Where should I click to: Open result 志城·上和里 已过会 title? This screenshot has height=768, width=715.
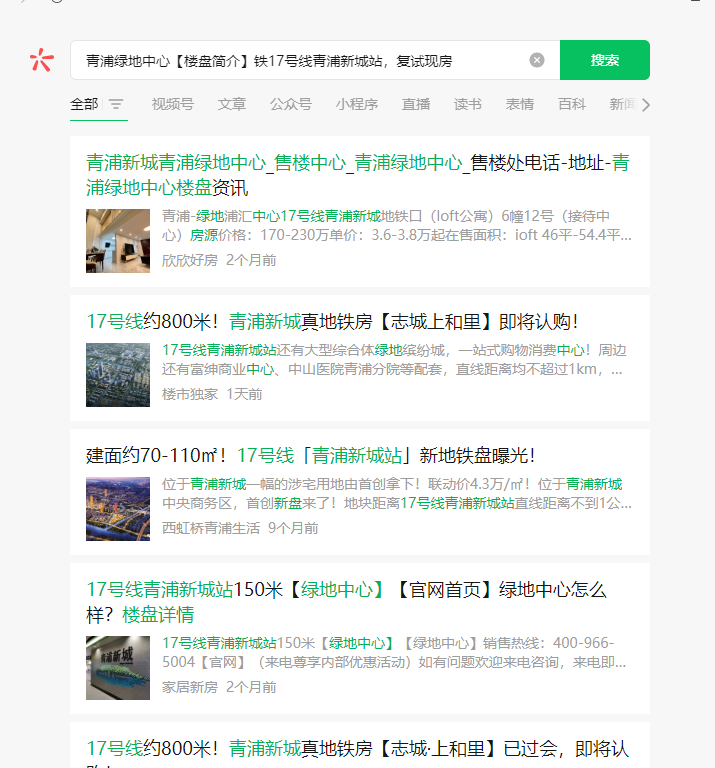357,753
